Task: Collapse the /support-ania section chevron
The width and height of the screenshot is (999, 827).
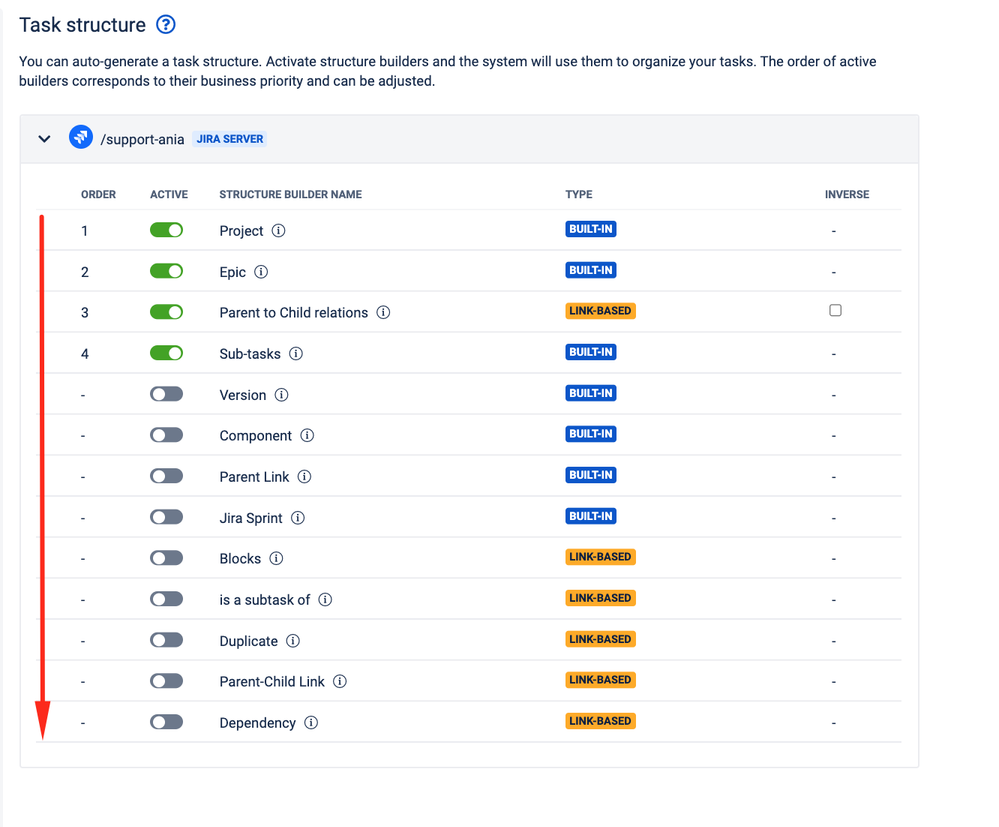Action: pos(44,138)
